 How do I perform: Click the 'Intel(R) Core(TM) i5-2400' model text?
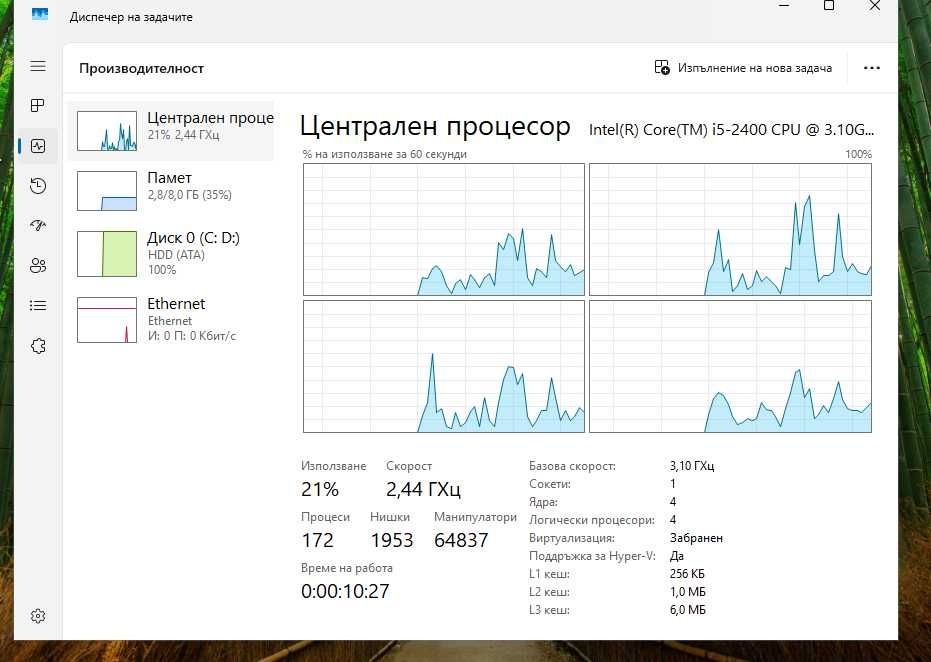(732, 129)
